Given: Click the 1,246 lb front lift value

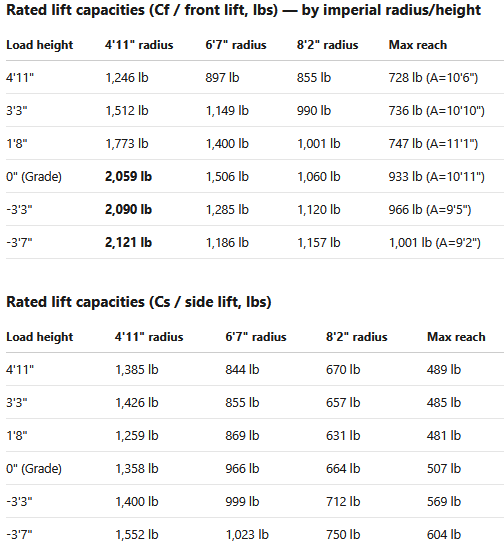Looking at the screenshot, I should coord(127,78).
